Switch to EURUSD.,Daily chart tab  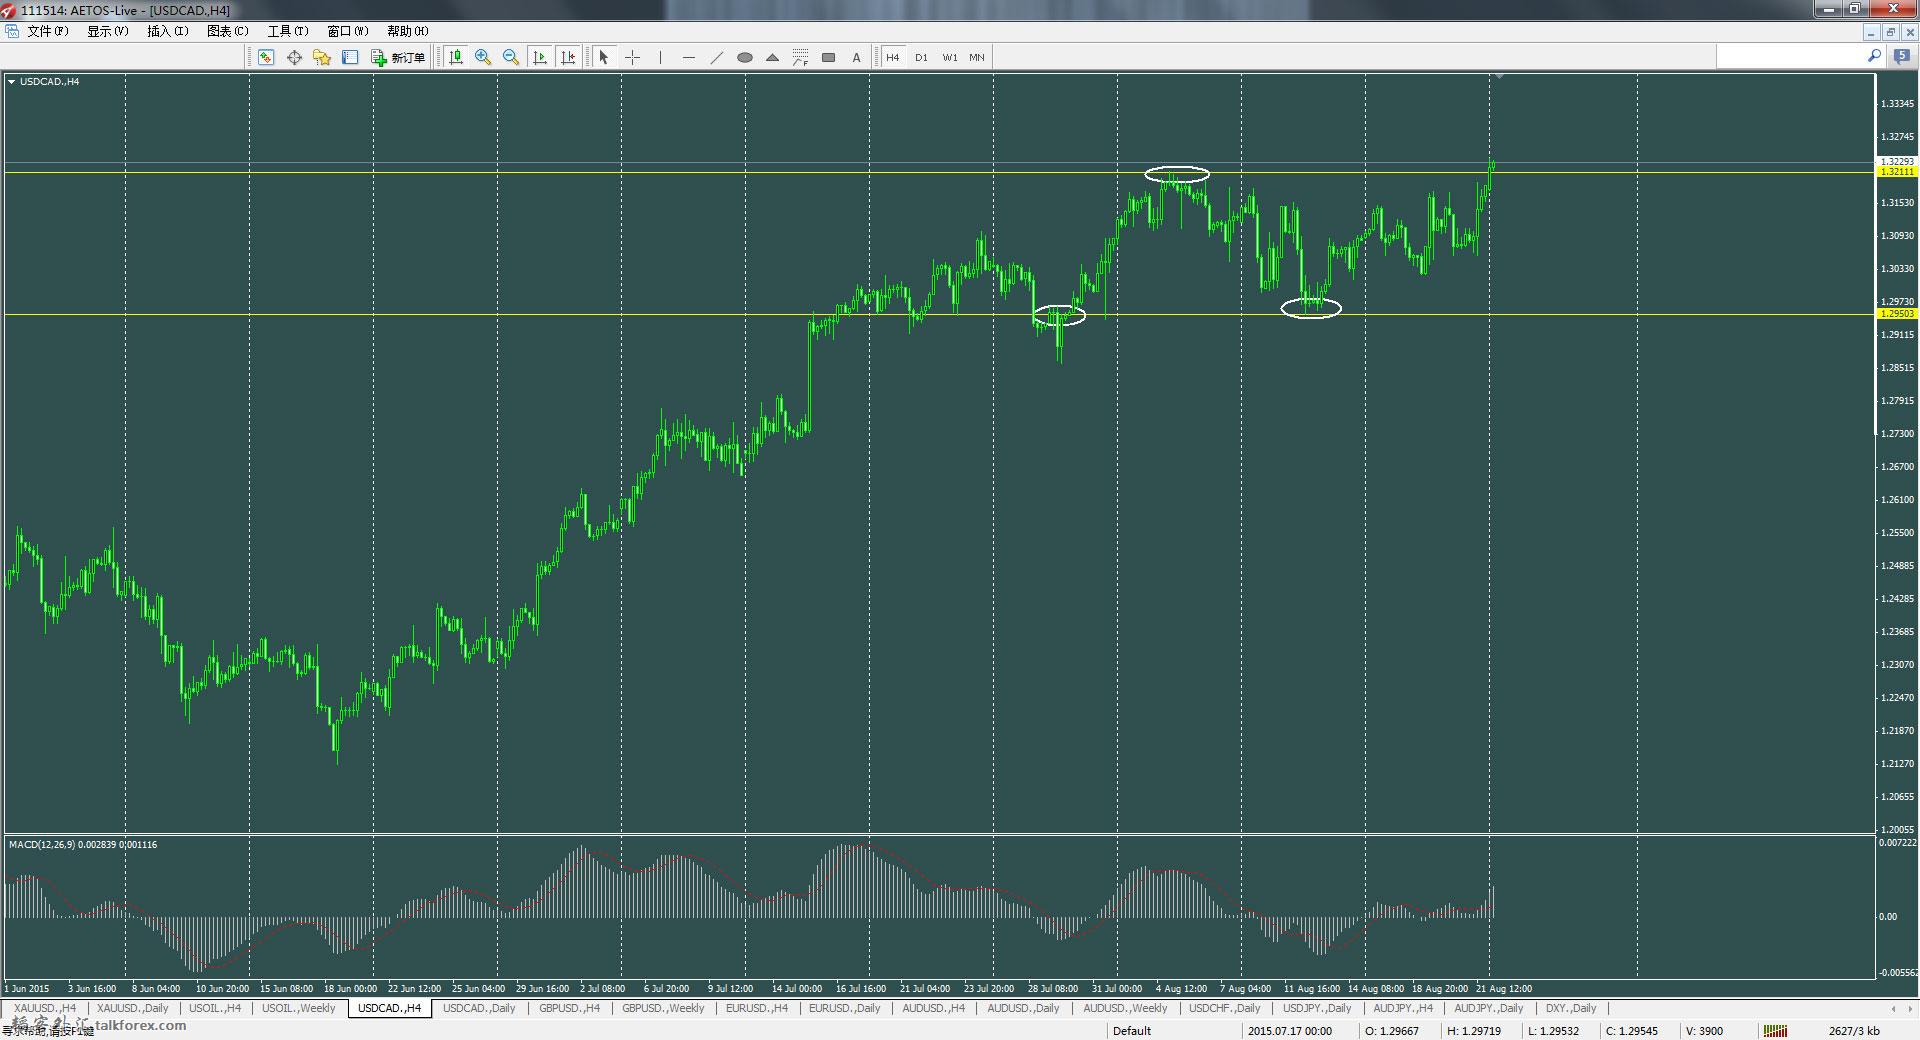click(x=845, y=1008)
